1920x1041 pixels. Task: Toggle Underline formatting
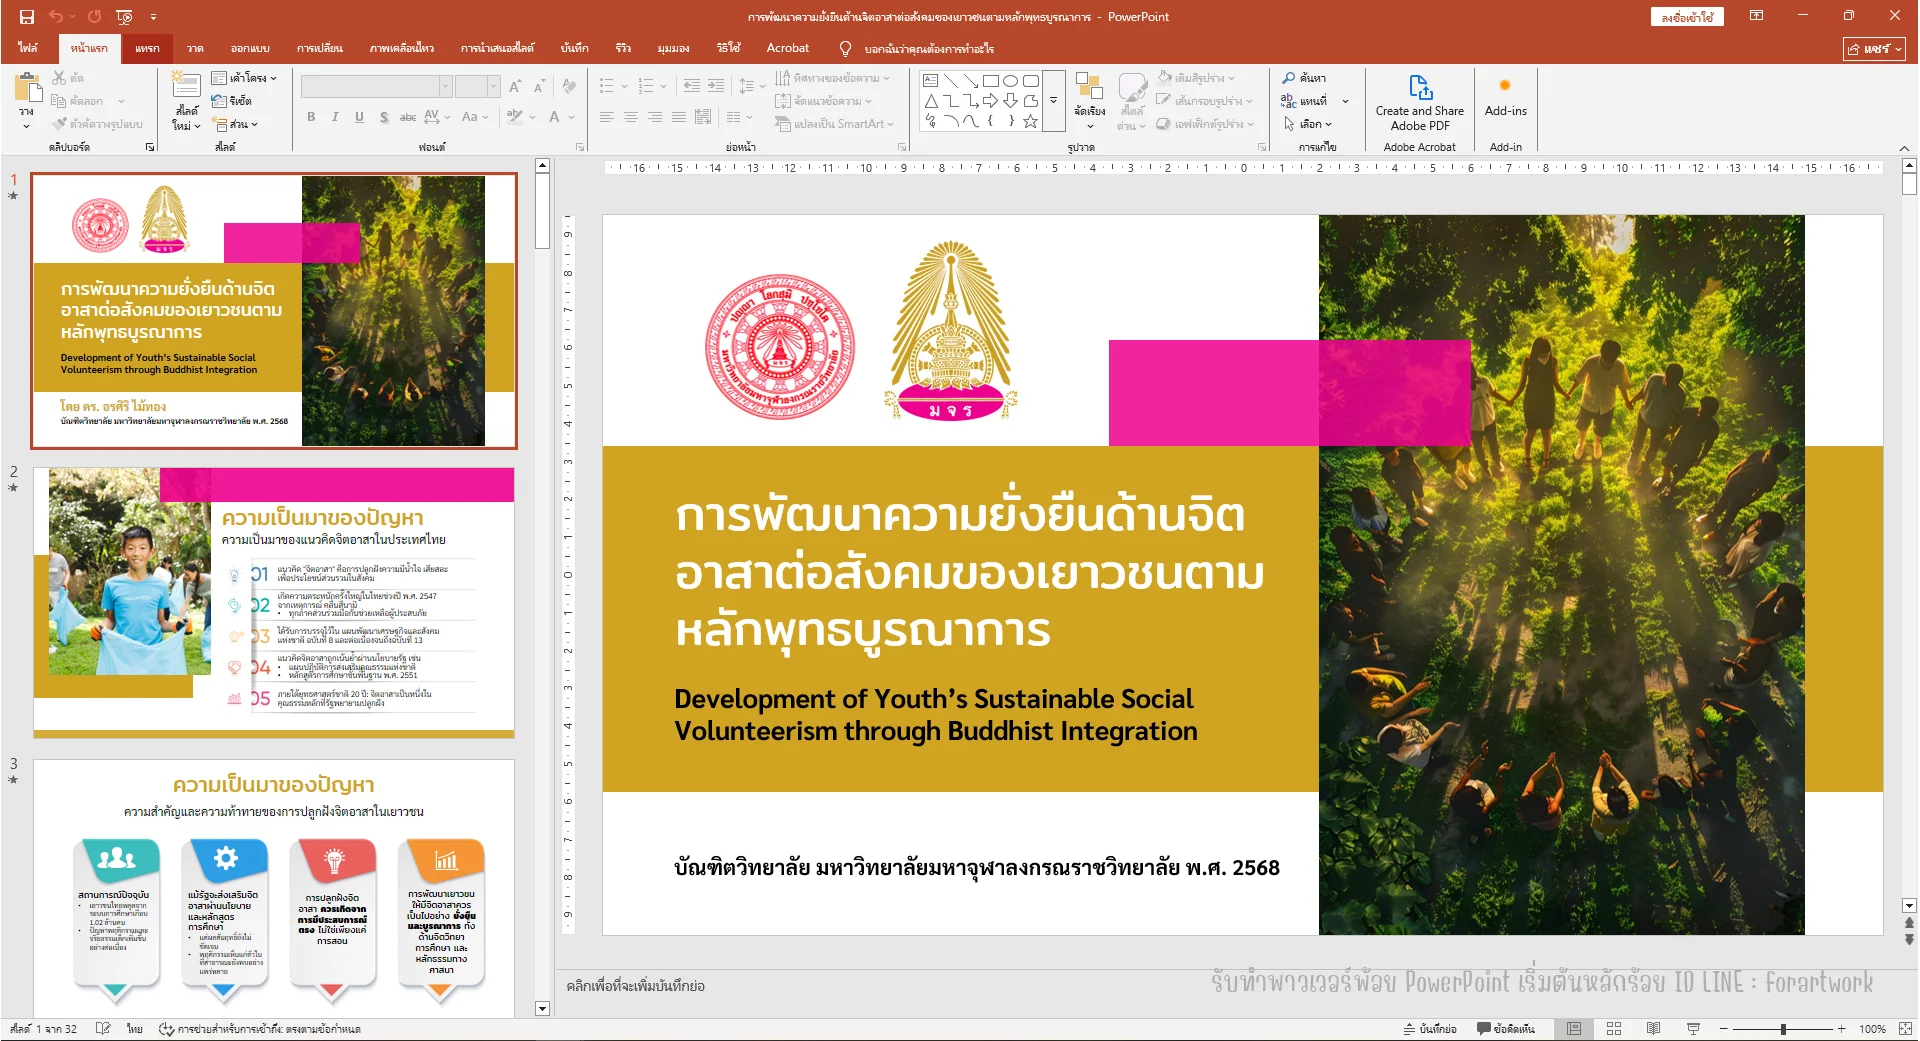click(x=359, y=117)
